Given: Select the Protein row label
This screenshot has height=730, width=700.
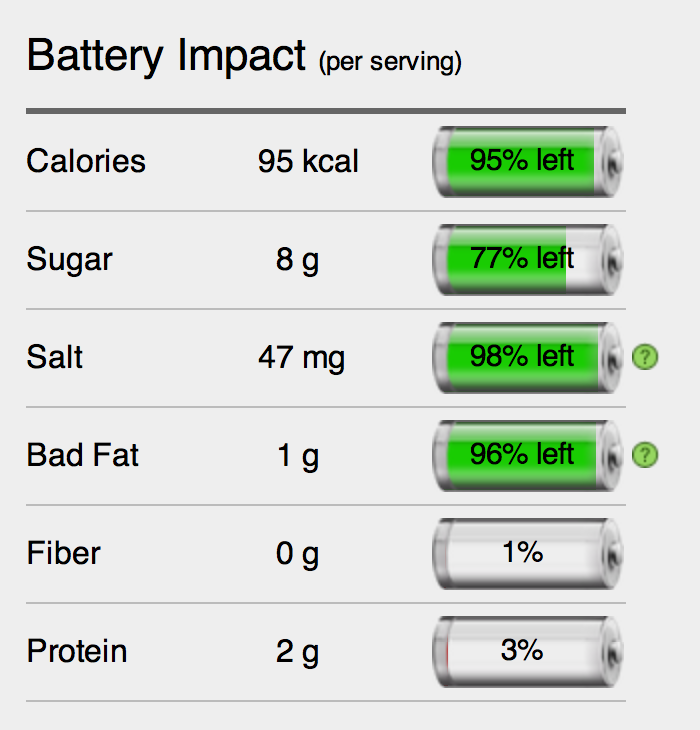Looking at the screenshot, I should pyautogui.click(x=77, y=651).
